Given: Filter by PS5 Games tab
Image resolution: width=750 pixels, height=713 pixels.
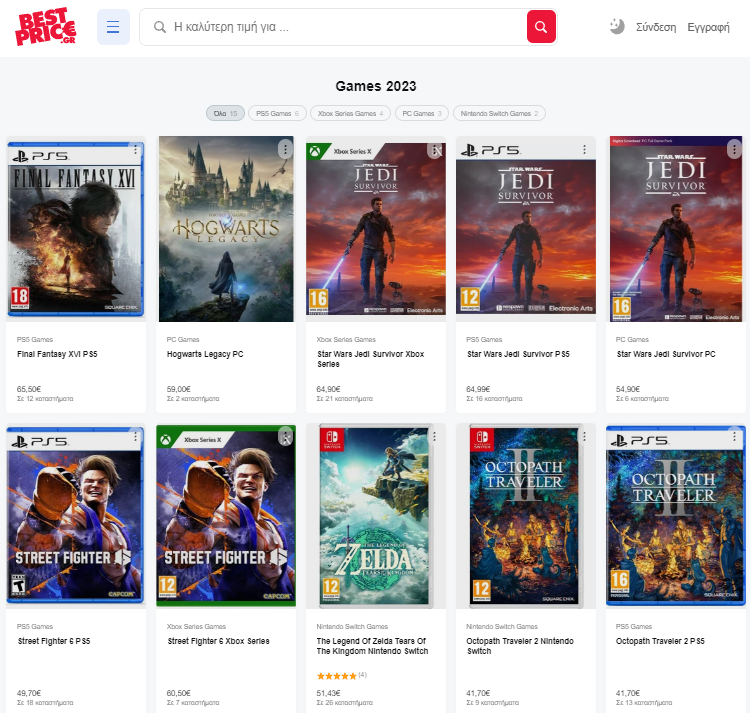Looking at the screenshot, I should coord(277,113).
